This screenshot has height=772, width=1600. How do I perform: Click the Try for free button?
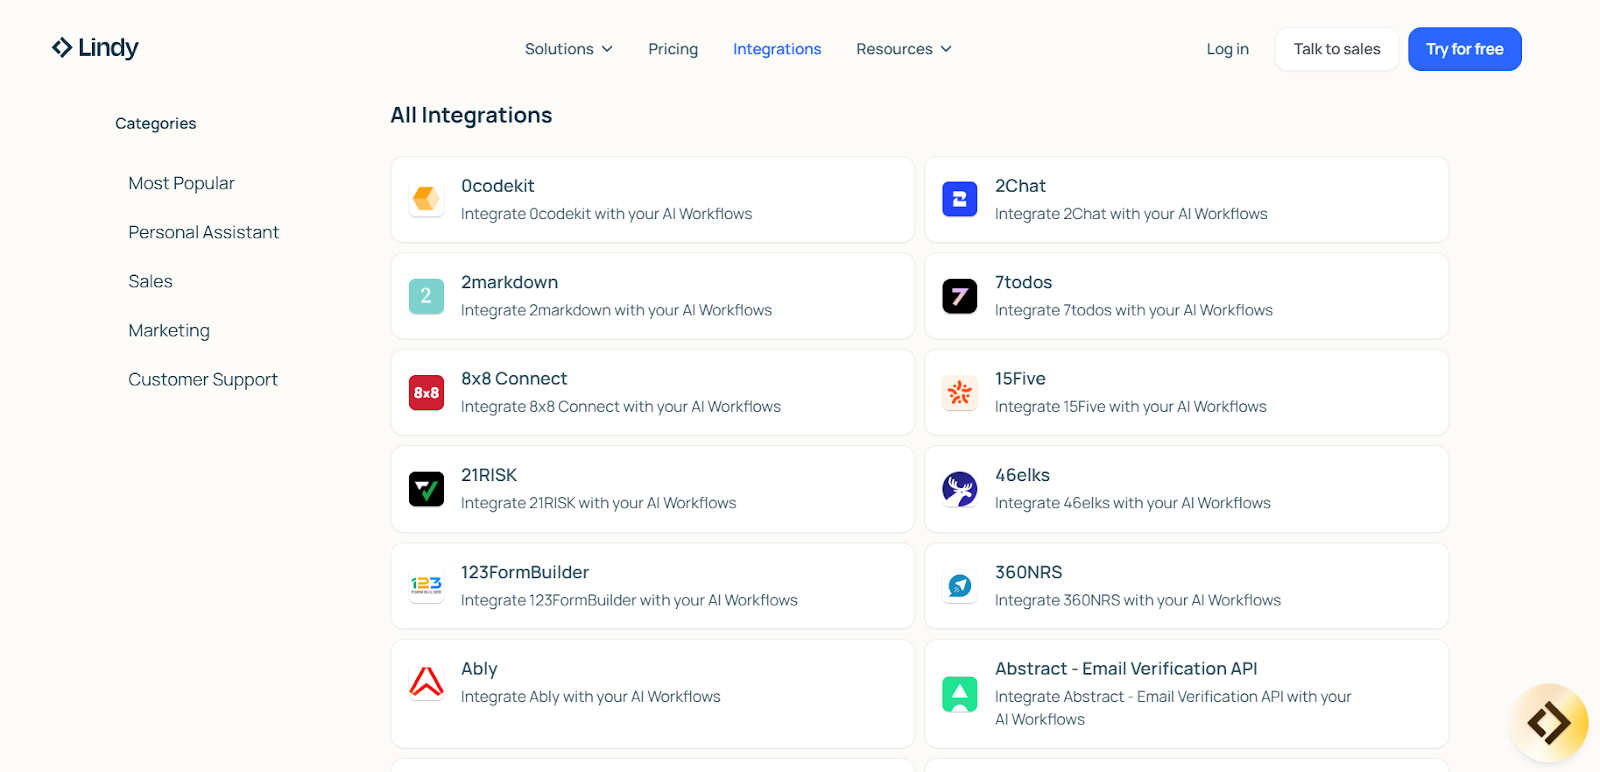click(1465, 49)
